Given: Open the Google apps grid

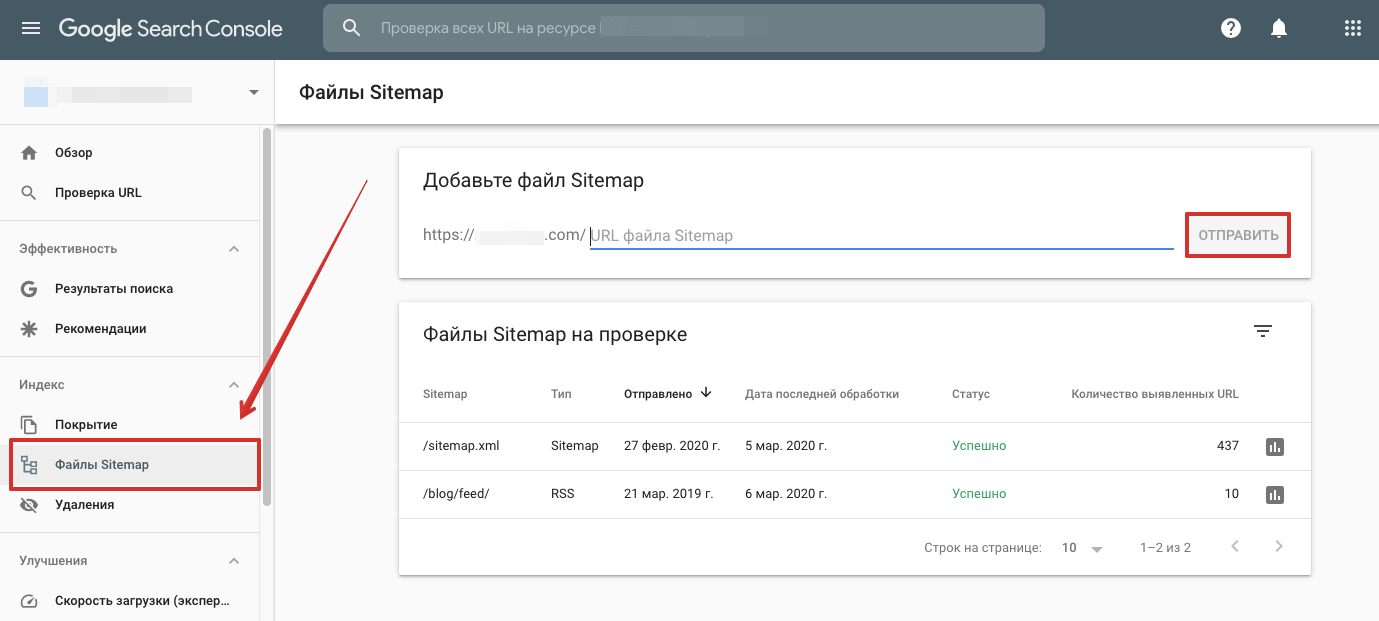Looking at the screenshot, I should 1353,27.
